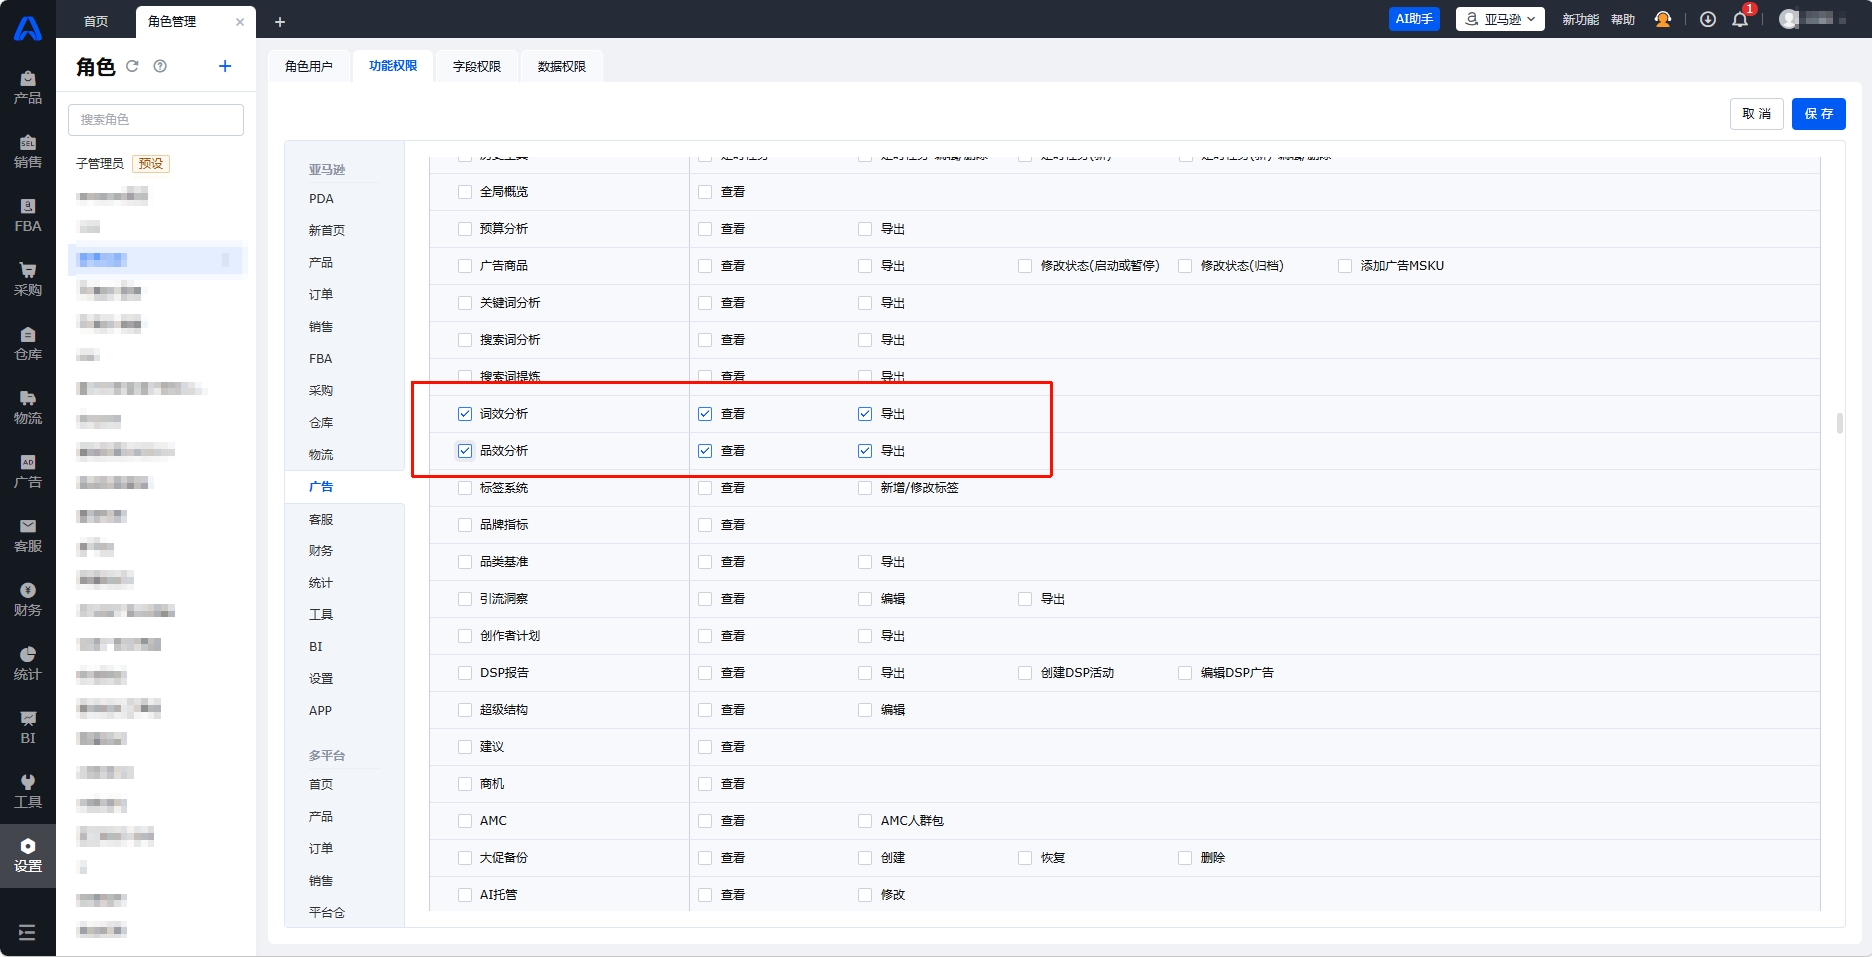Check 修改状态(归档) permission
1872x957 pixels.
1185,266
